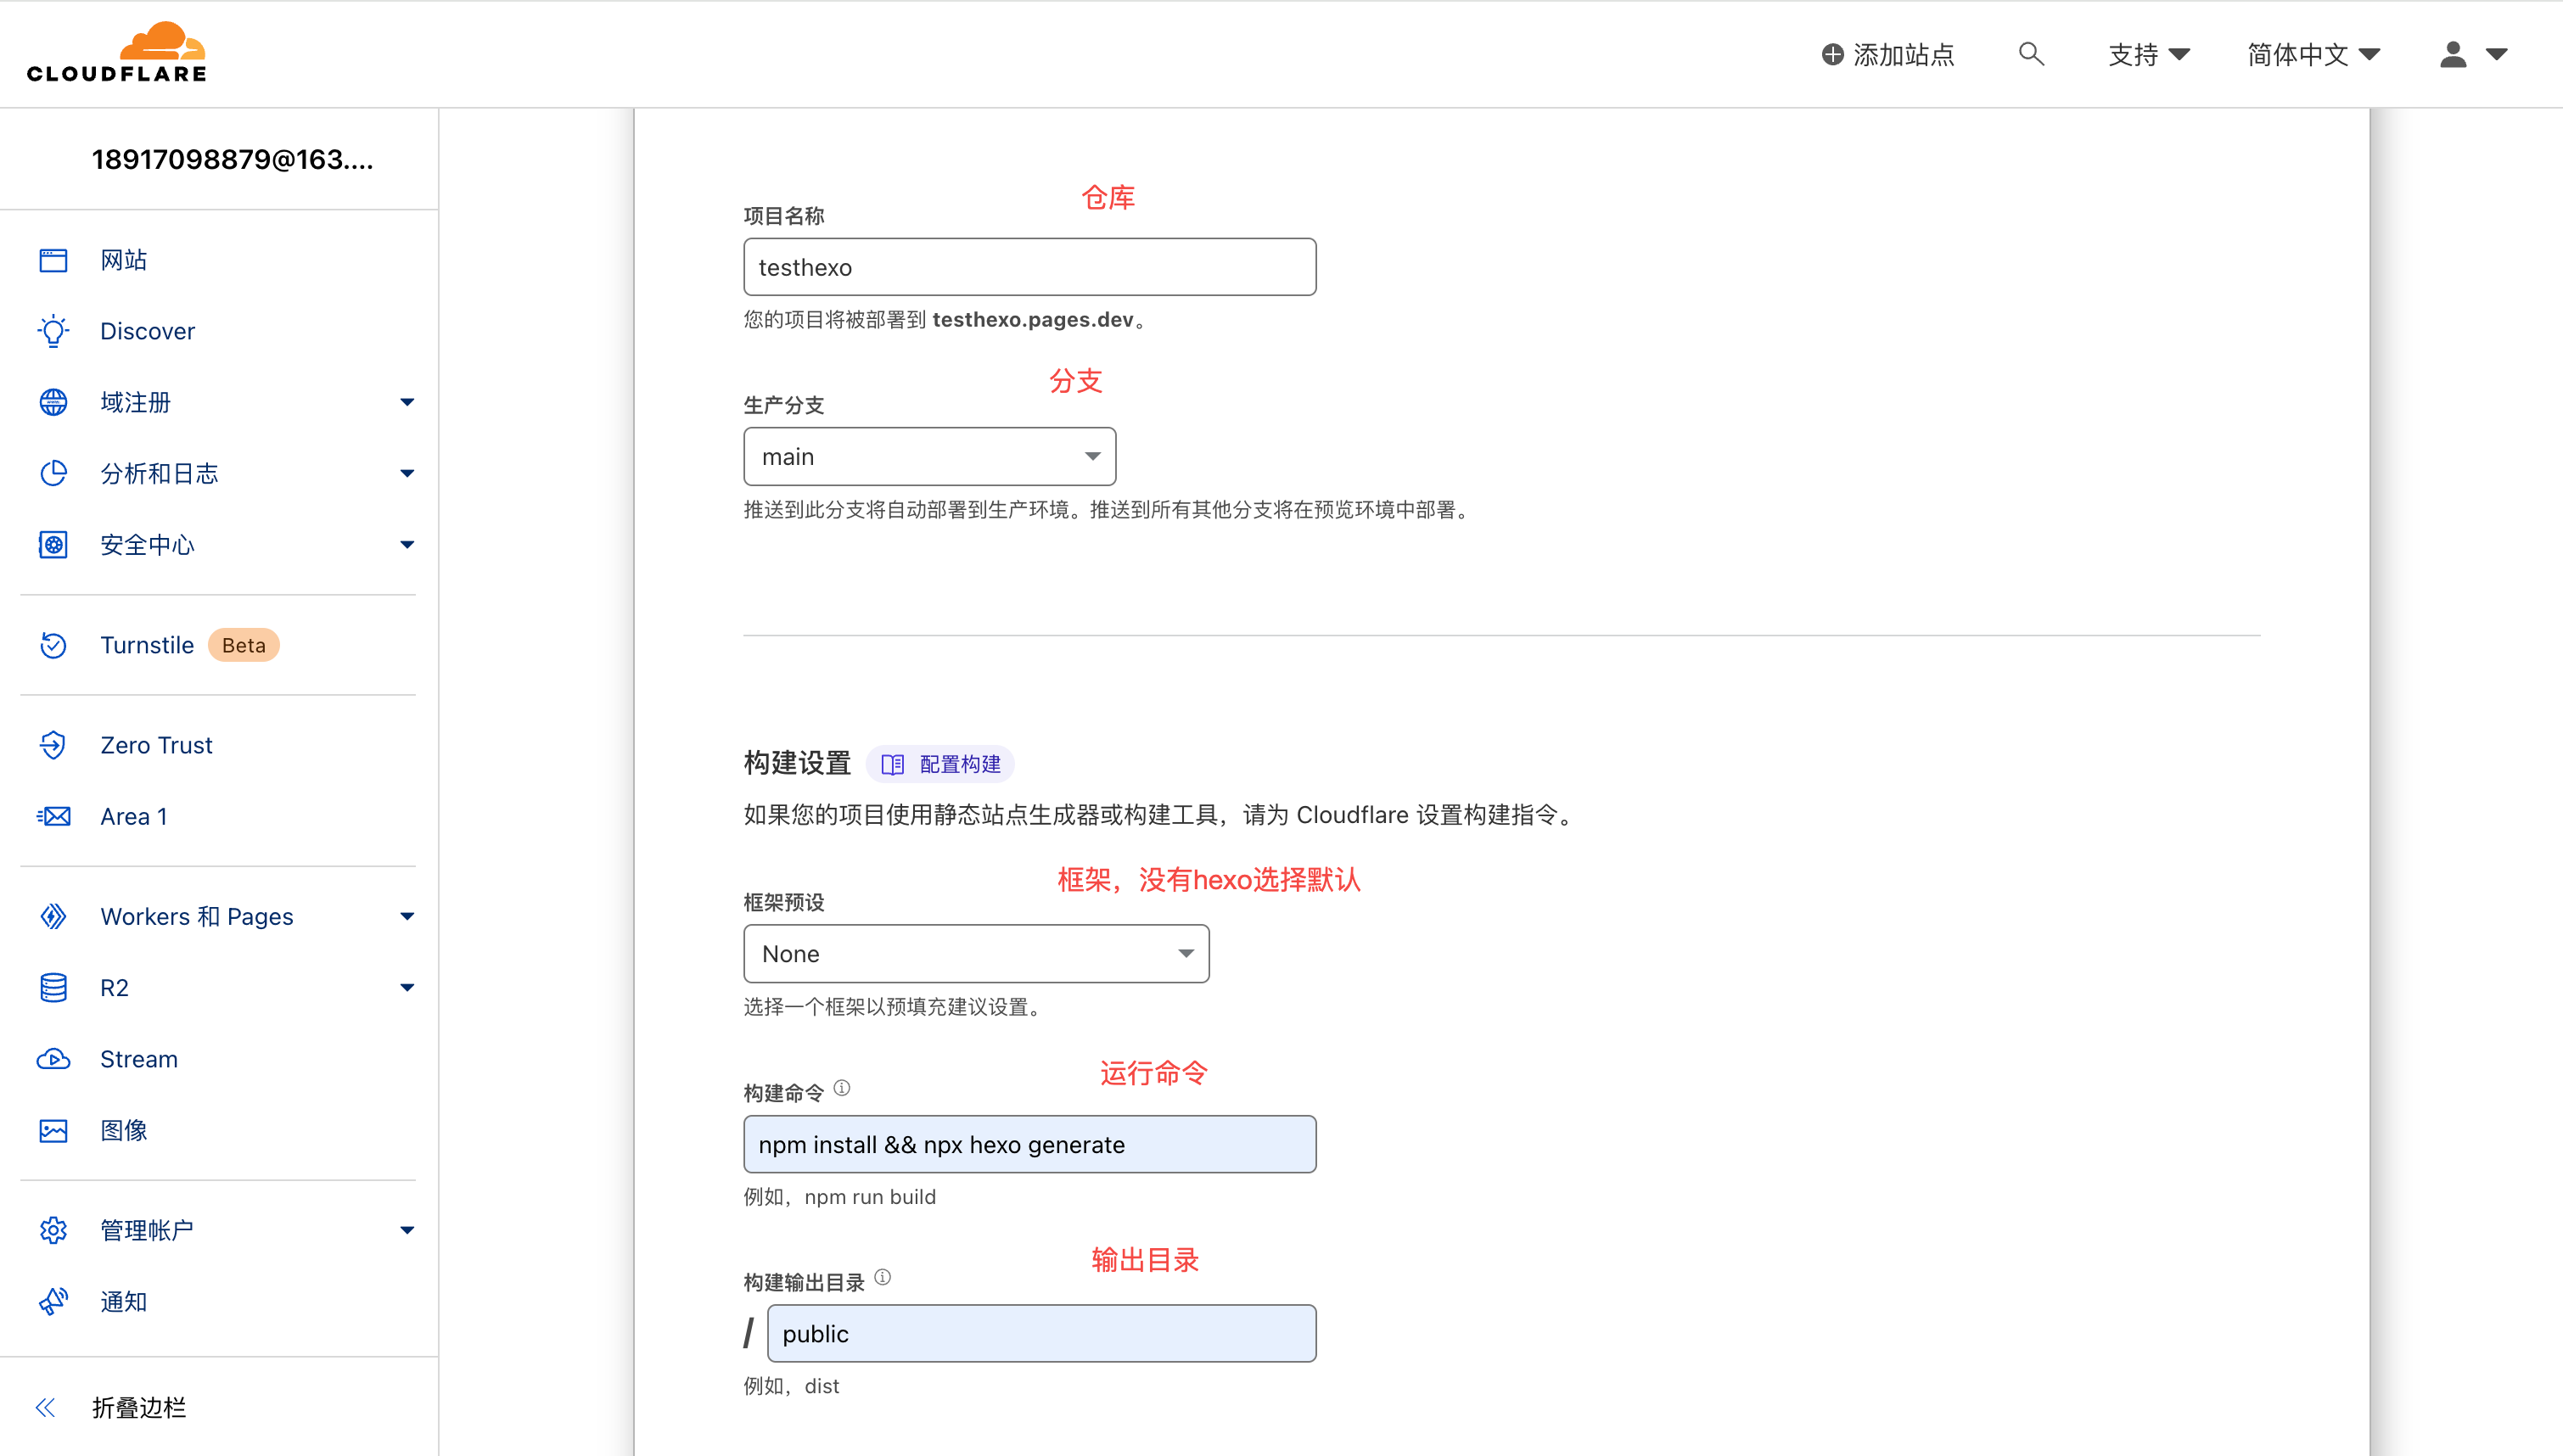Screen dimensions: 2563x1456
Task: Click info icon beside 构建输出目录 label
Action: click(882, 1277)
